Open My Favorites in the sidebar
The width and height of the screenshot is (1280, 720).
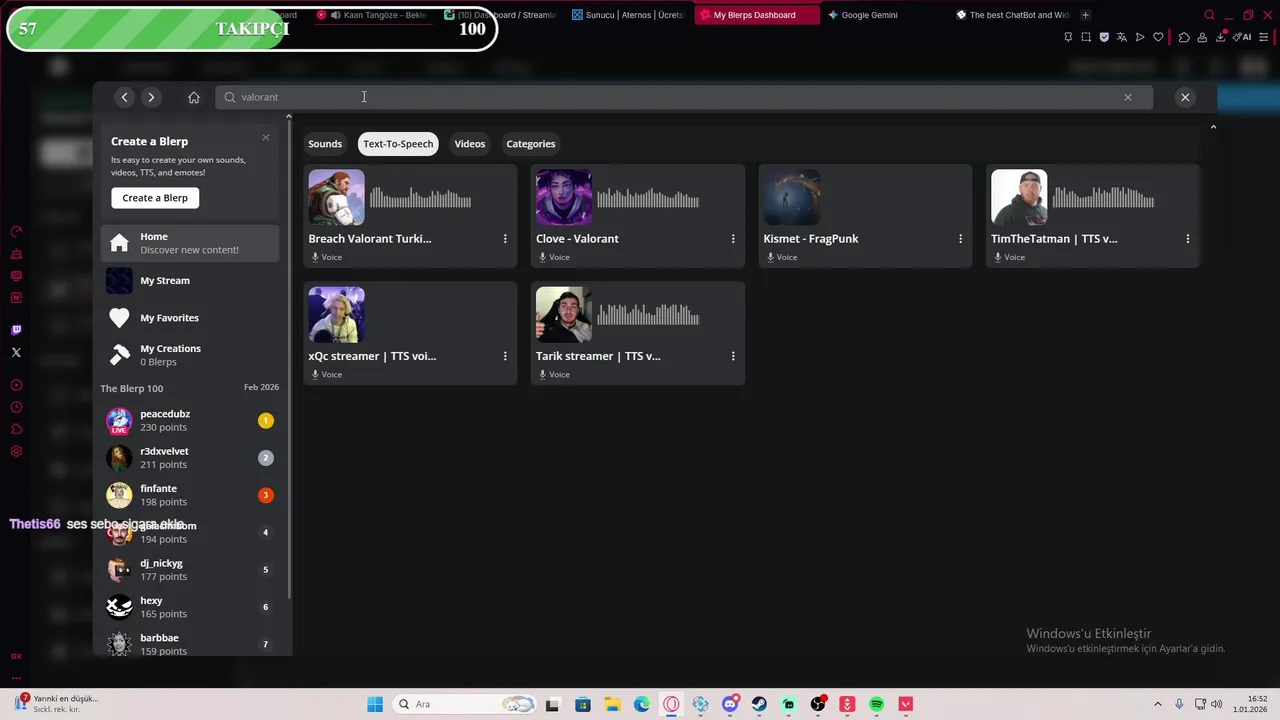(x=190, y=318)
